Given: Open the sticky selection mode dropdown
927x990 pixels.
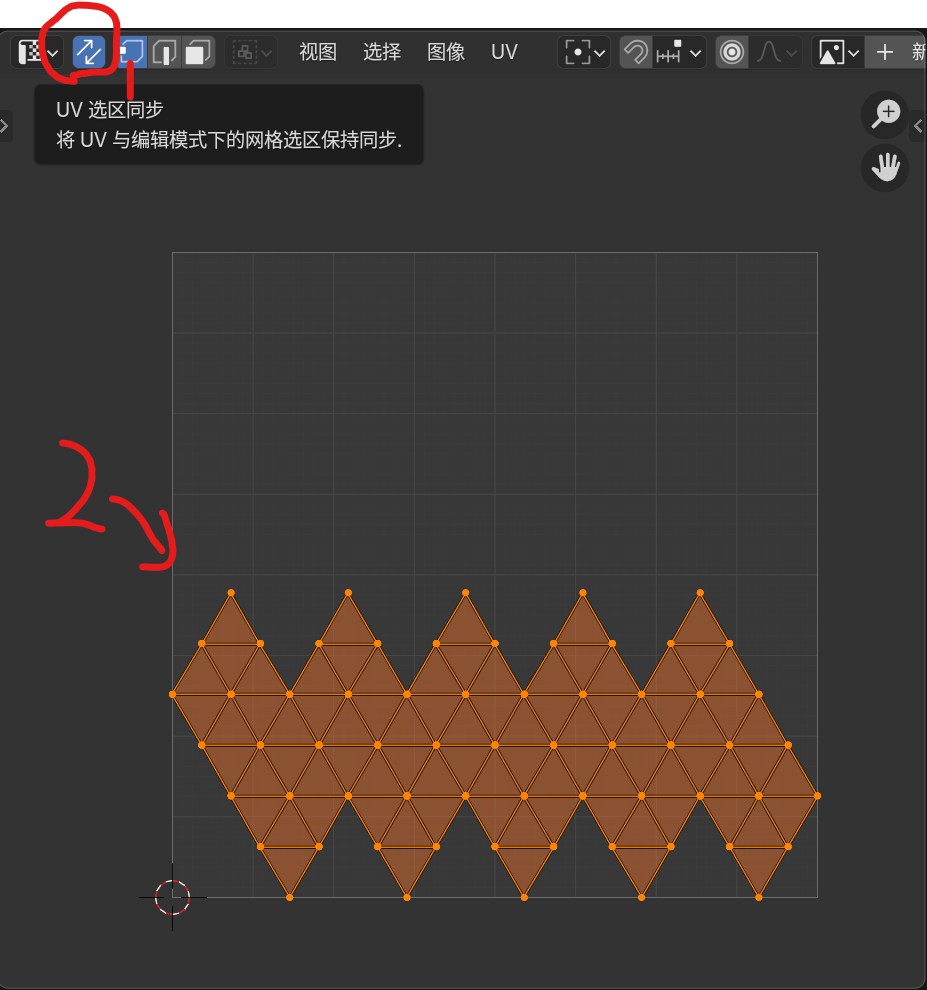Looking at the screenshot, I should [251, 52].
